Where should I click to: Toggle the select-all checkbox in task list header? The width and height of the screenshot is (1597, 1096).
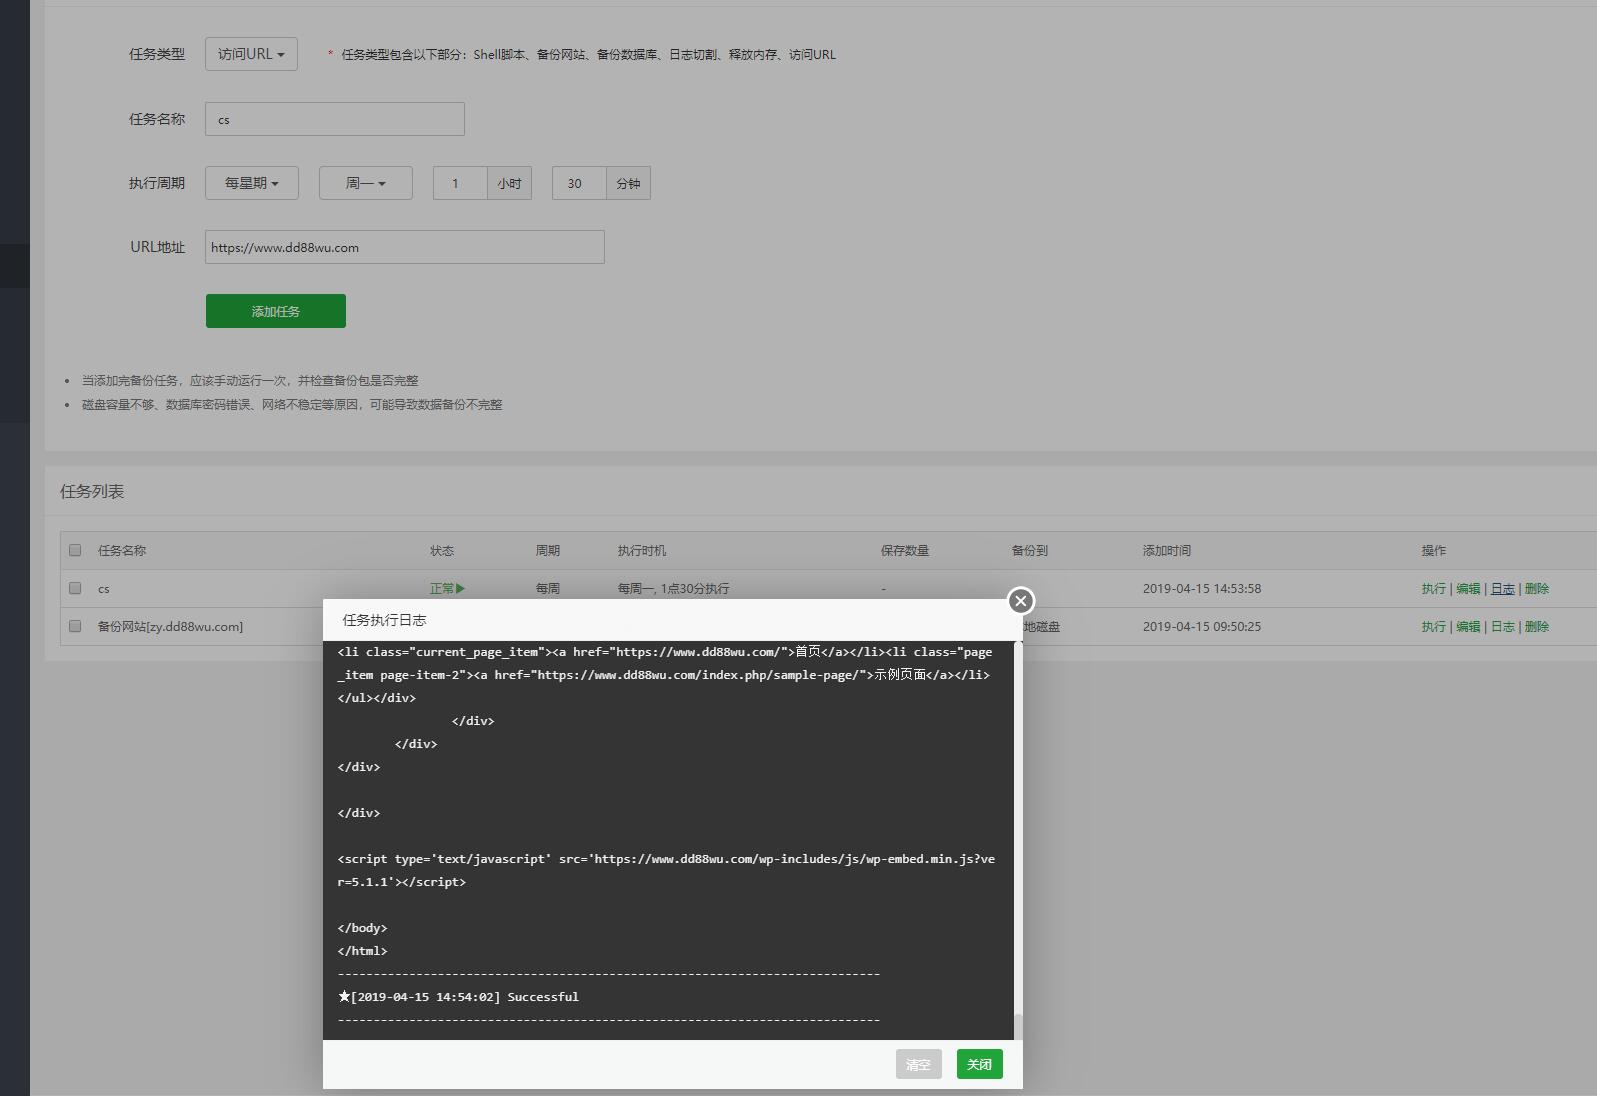(75, 550)
